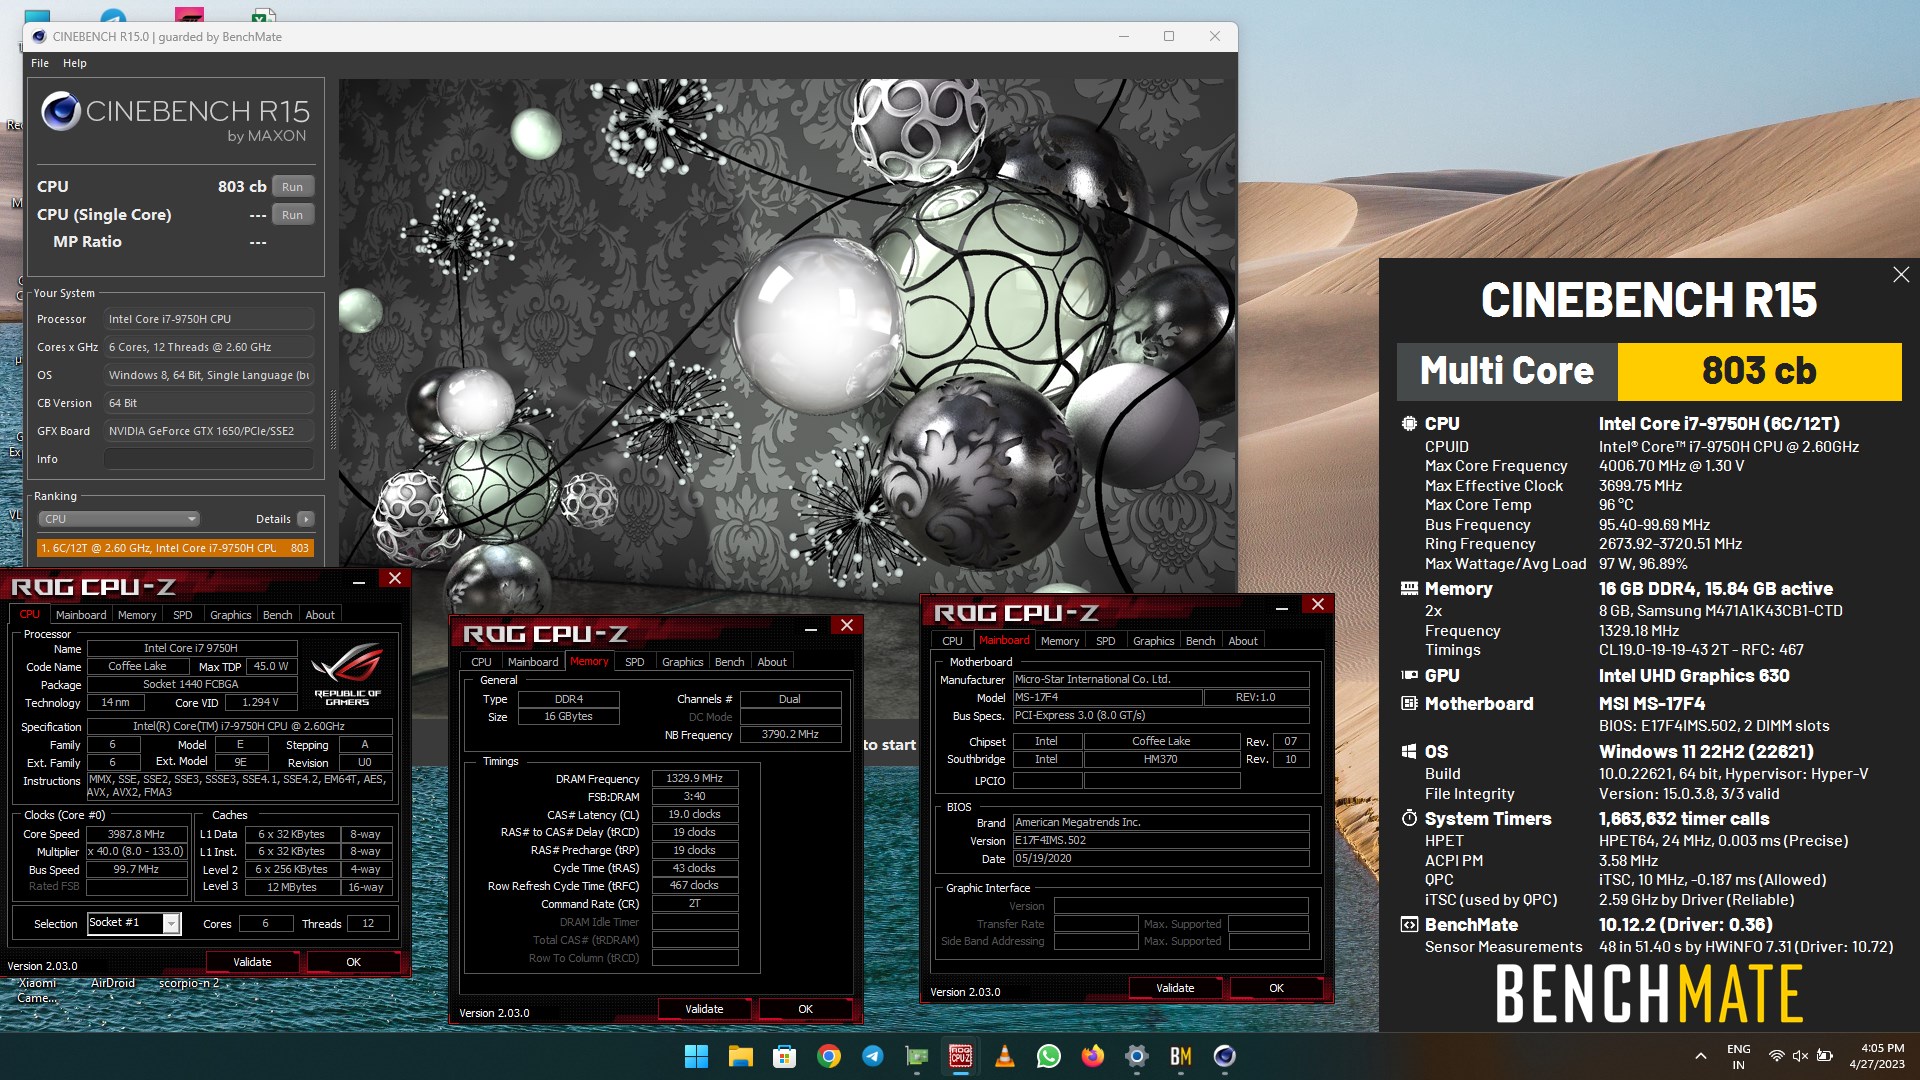Viewport: 1920px width, 1080px height.
Task: Run the CPU multi-core benchmark
Action: (x=292, y=187)
